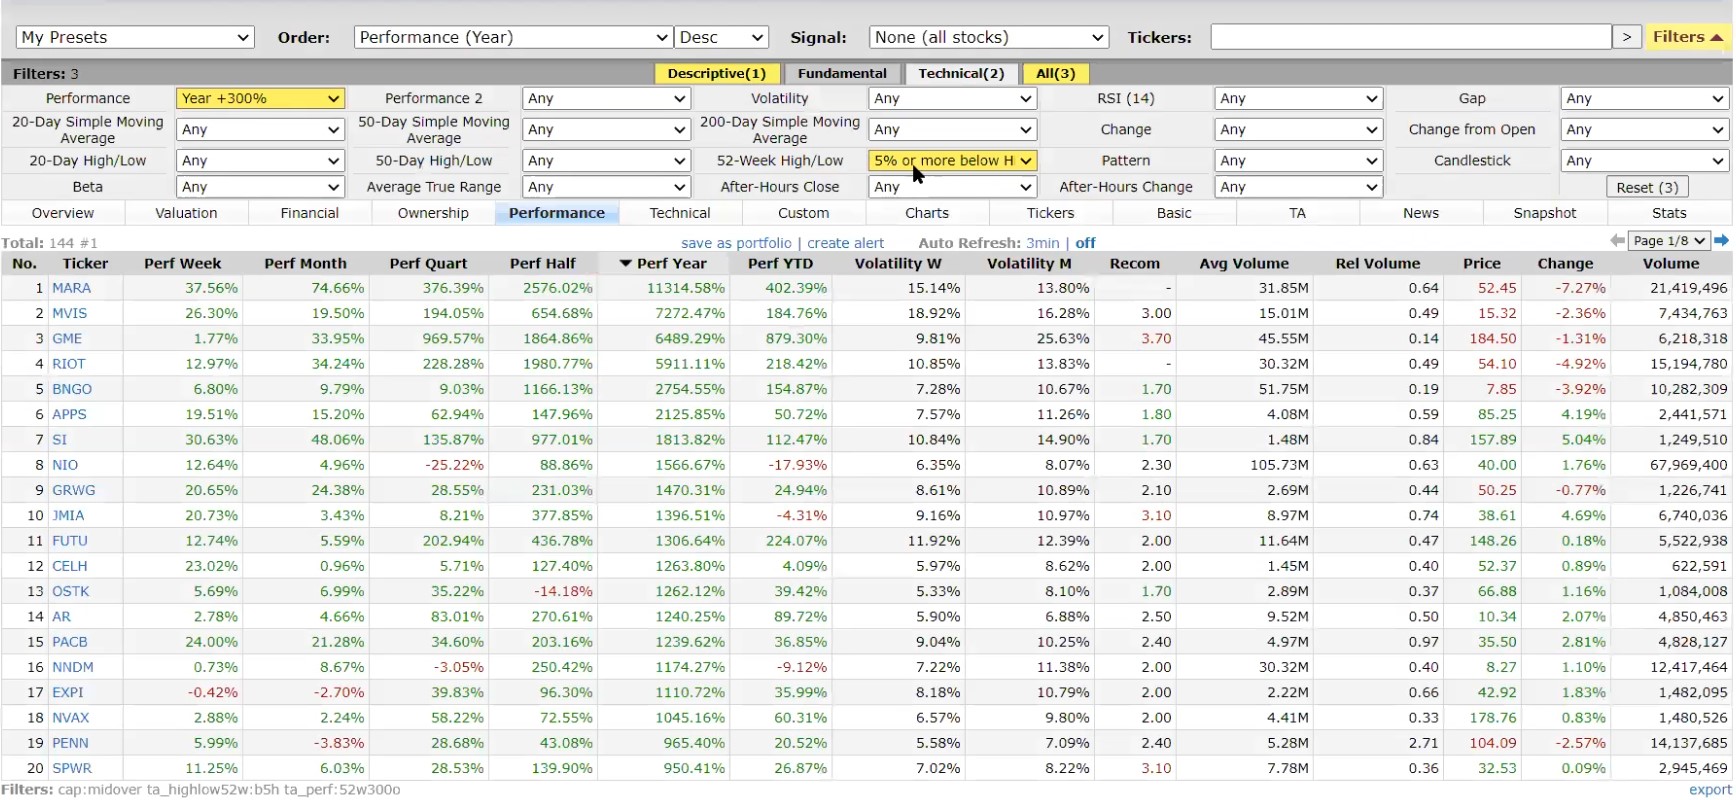Click MARA's Perf Year value 11314.58%
Screen dimensions: 1736x800
[x=686, y=288]
